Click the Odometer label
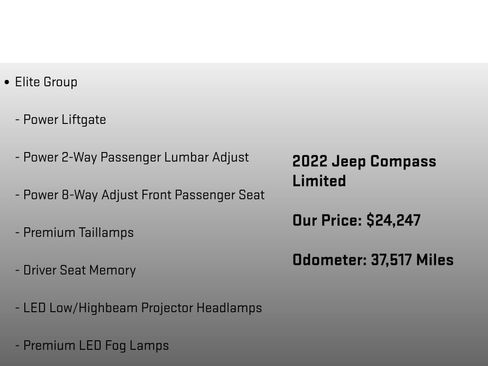The height and width of the screenshot is (366, 488). pos(329,260)
